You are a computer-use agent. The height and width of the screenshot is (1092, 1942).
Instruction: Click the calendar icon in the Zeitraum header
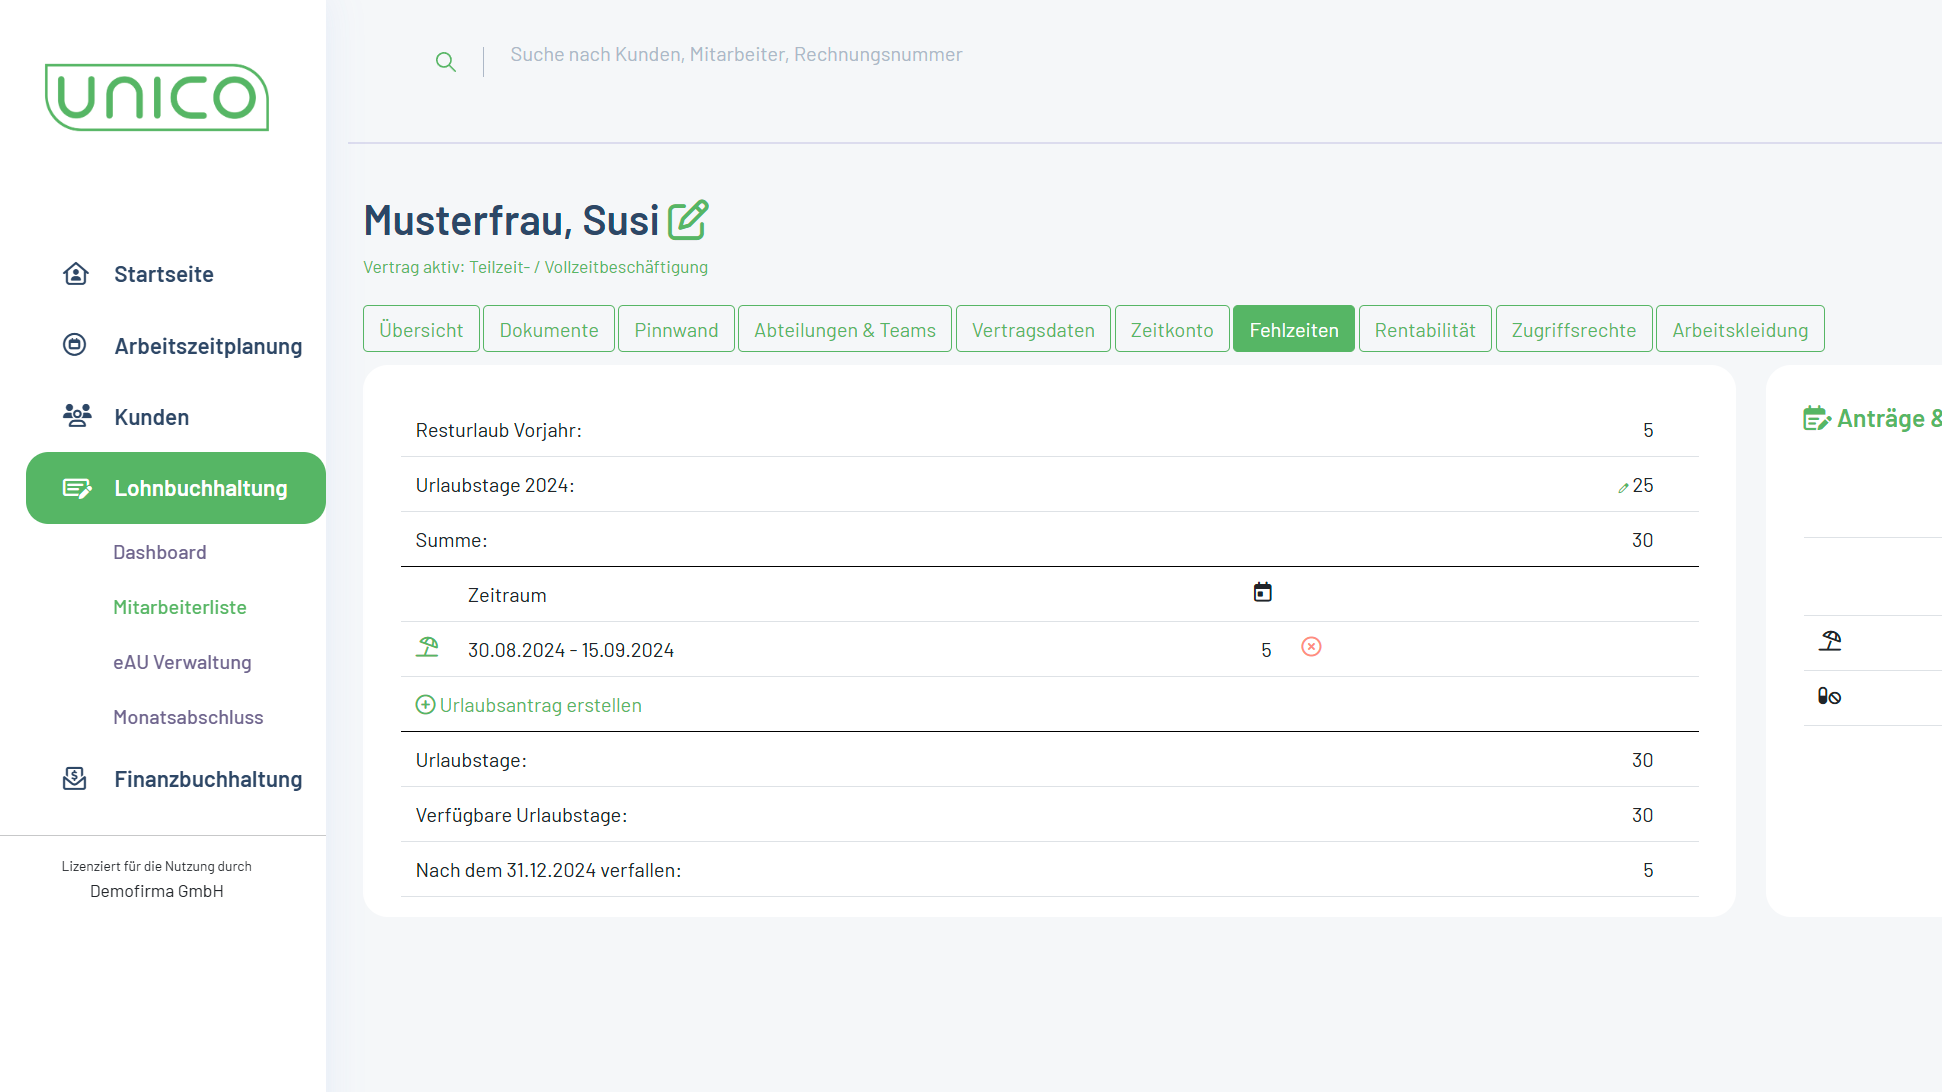pyautogui.click(x=1263, y=592)
